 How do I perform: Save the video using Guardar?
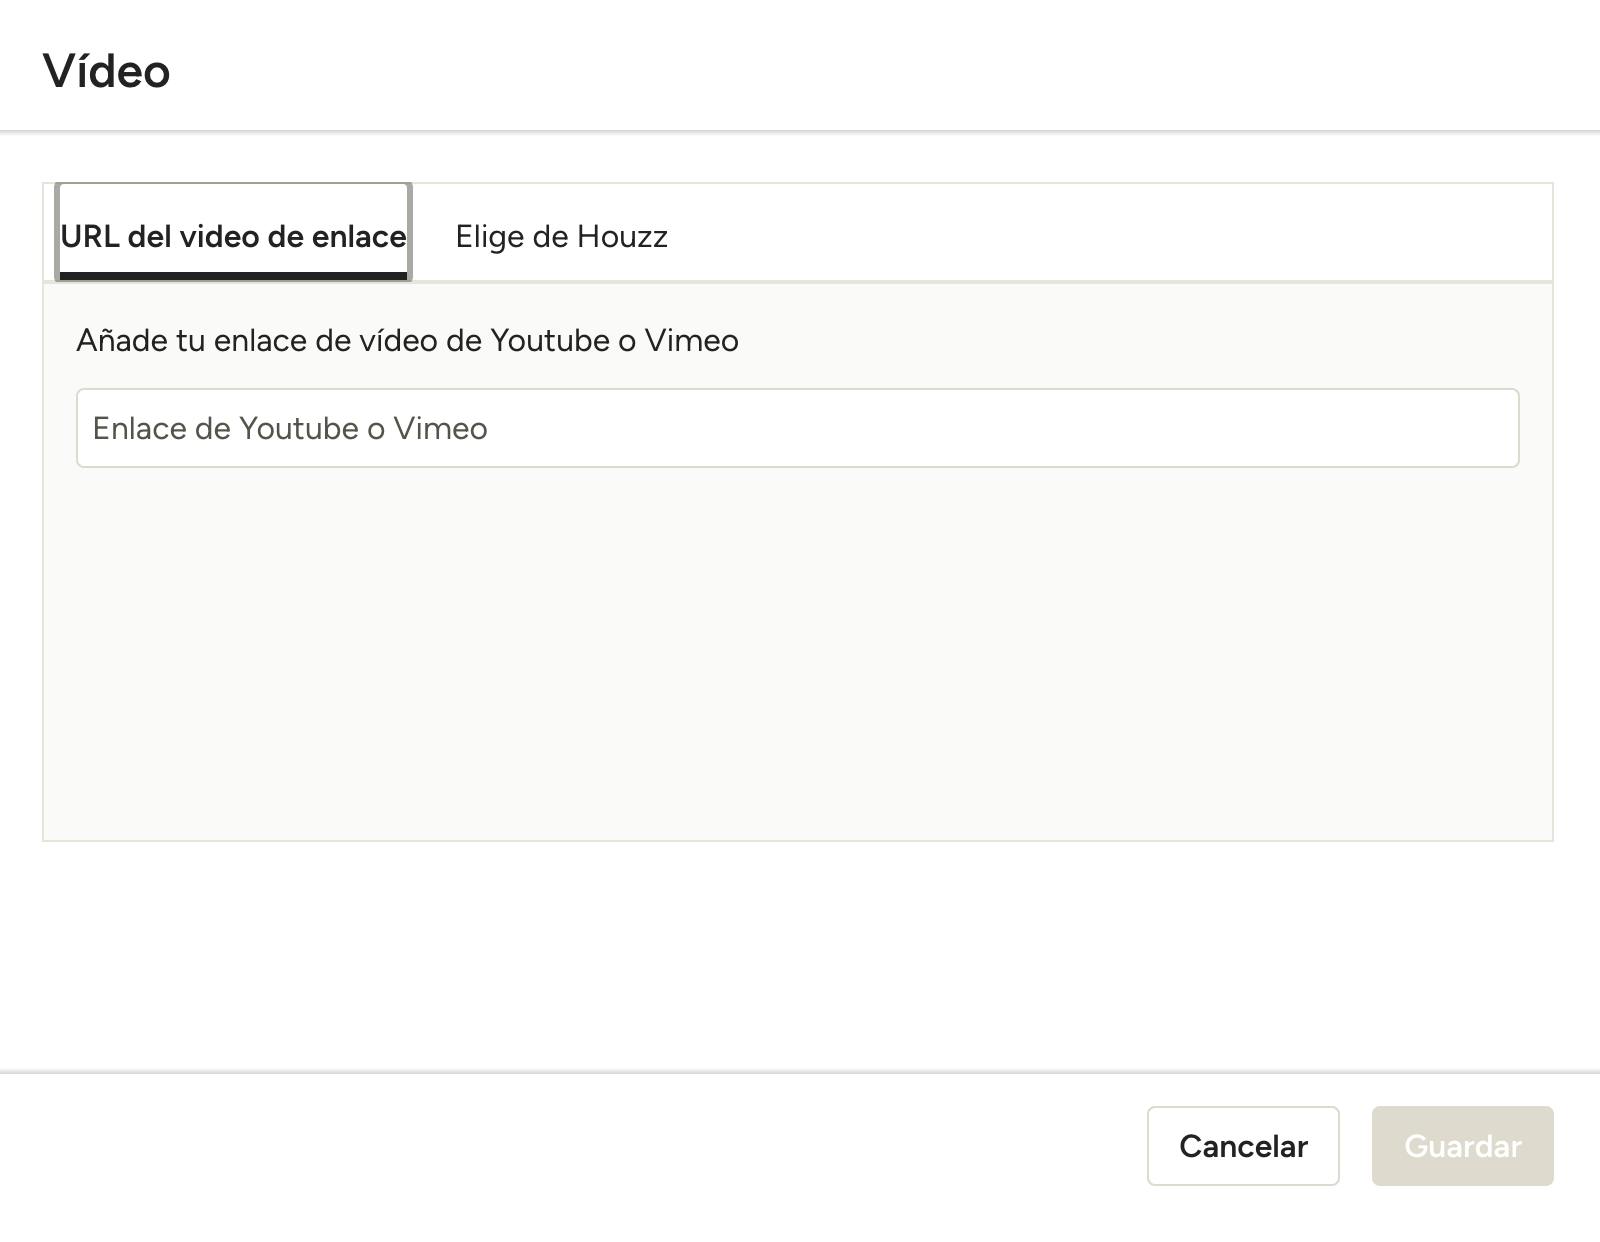(x=1462, y=1146)
